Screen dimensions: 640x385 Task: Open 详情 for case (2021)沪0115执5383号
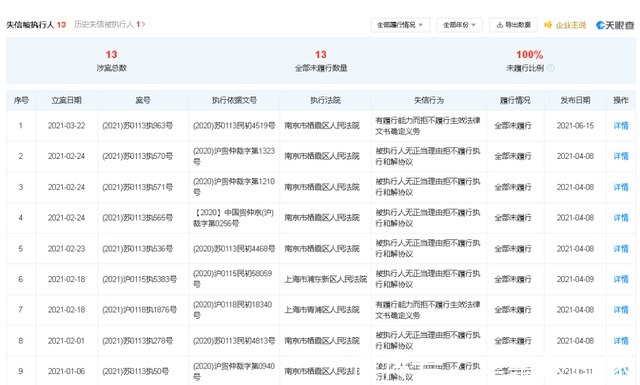click(x=621, y=279)
